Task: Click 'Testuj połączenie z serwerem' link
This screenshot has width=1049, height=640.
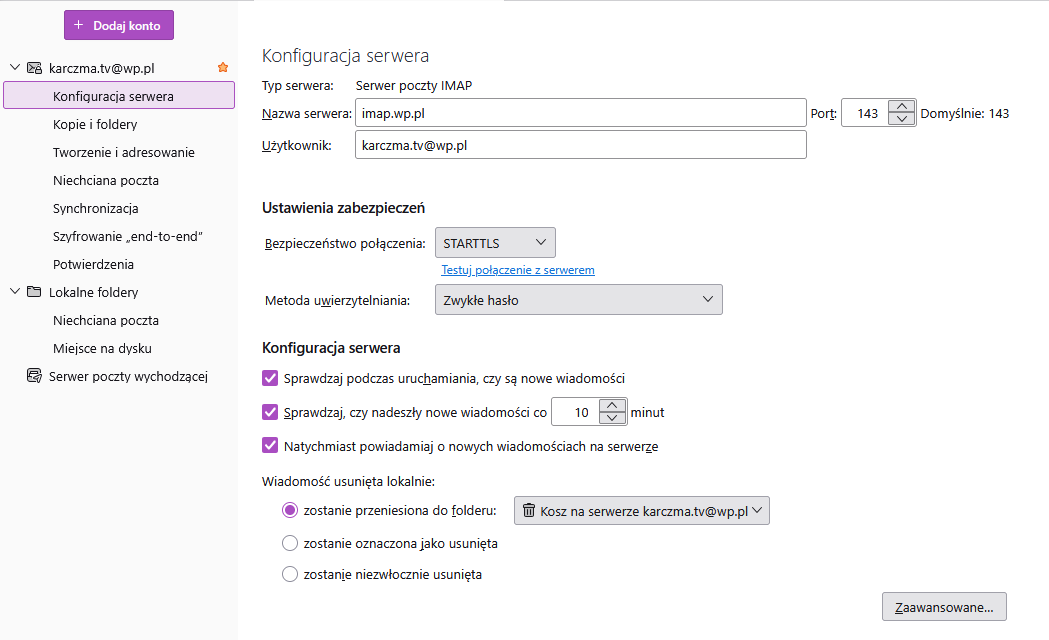Action: (x=518, y=270)
